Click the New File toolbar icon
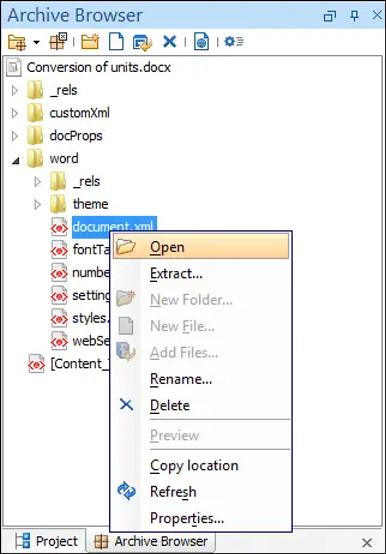Viewport: 386px width, 554px height. click(x=116, y=42)
